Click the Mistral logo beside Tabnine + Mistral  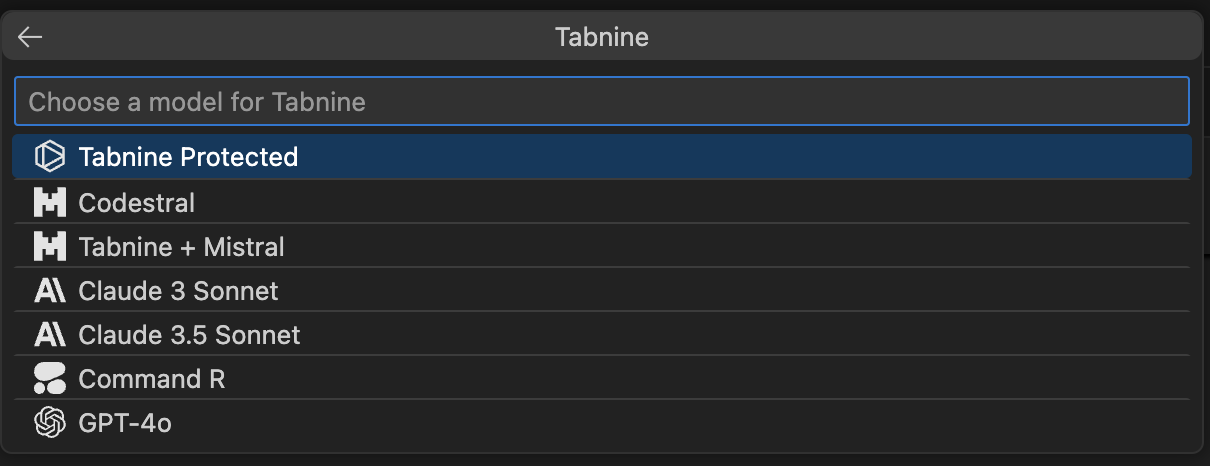point(49,247)
